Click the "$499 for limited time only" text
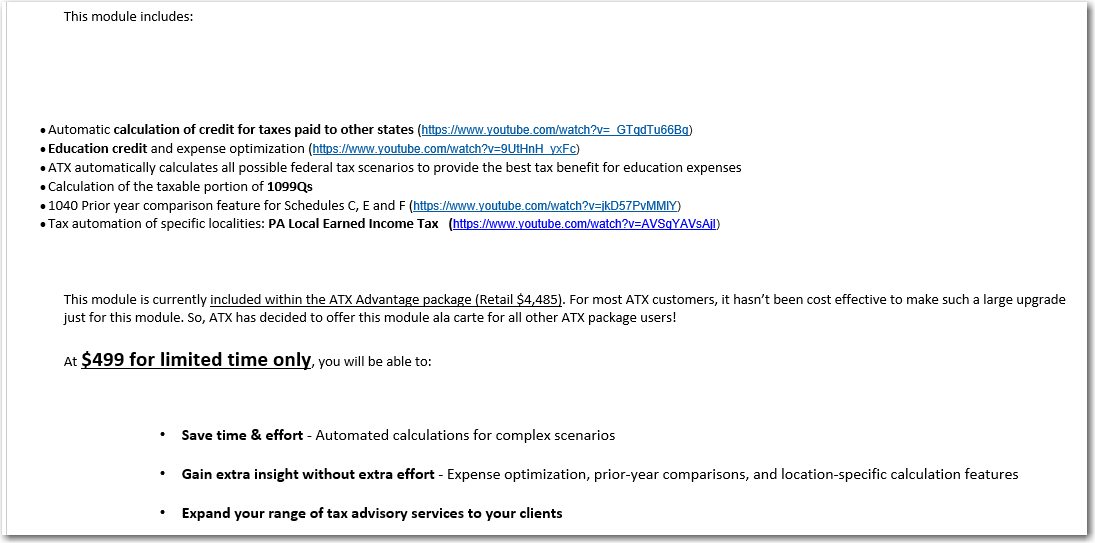 coord(196,360)
